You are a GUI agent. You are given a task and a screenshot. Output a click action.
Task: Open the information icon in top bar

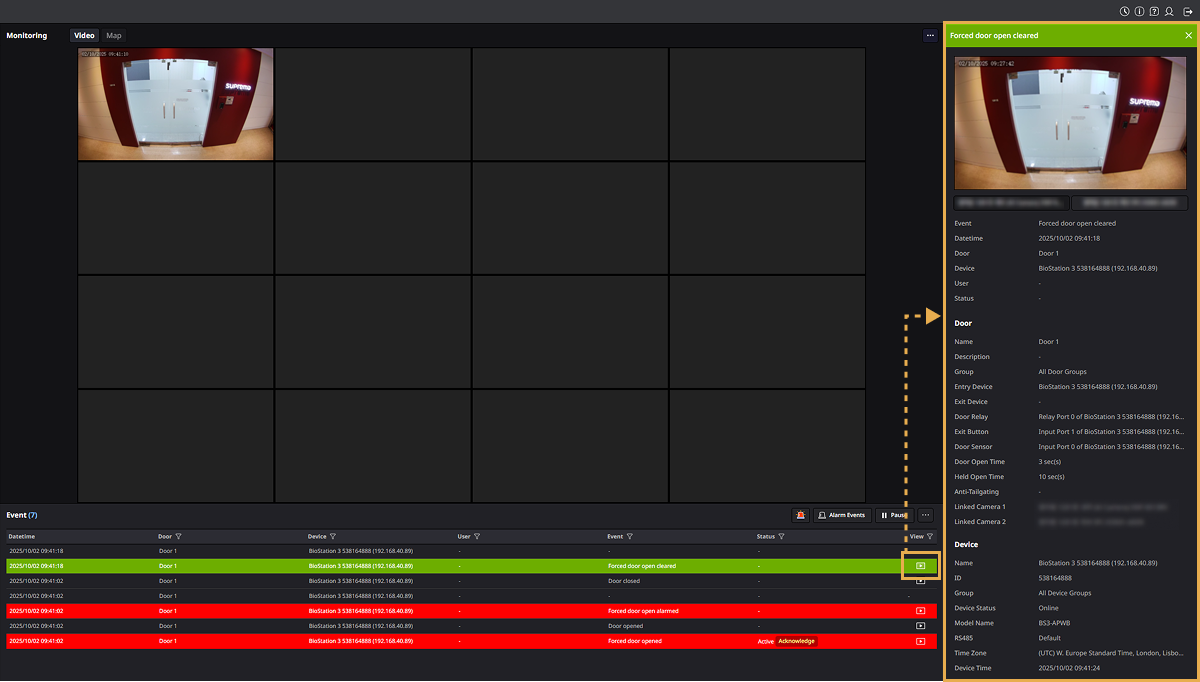(x=1139, y=11)
